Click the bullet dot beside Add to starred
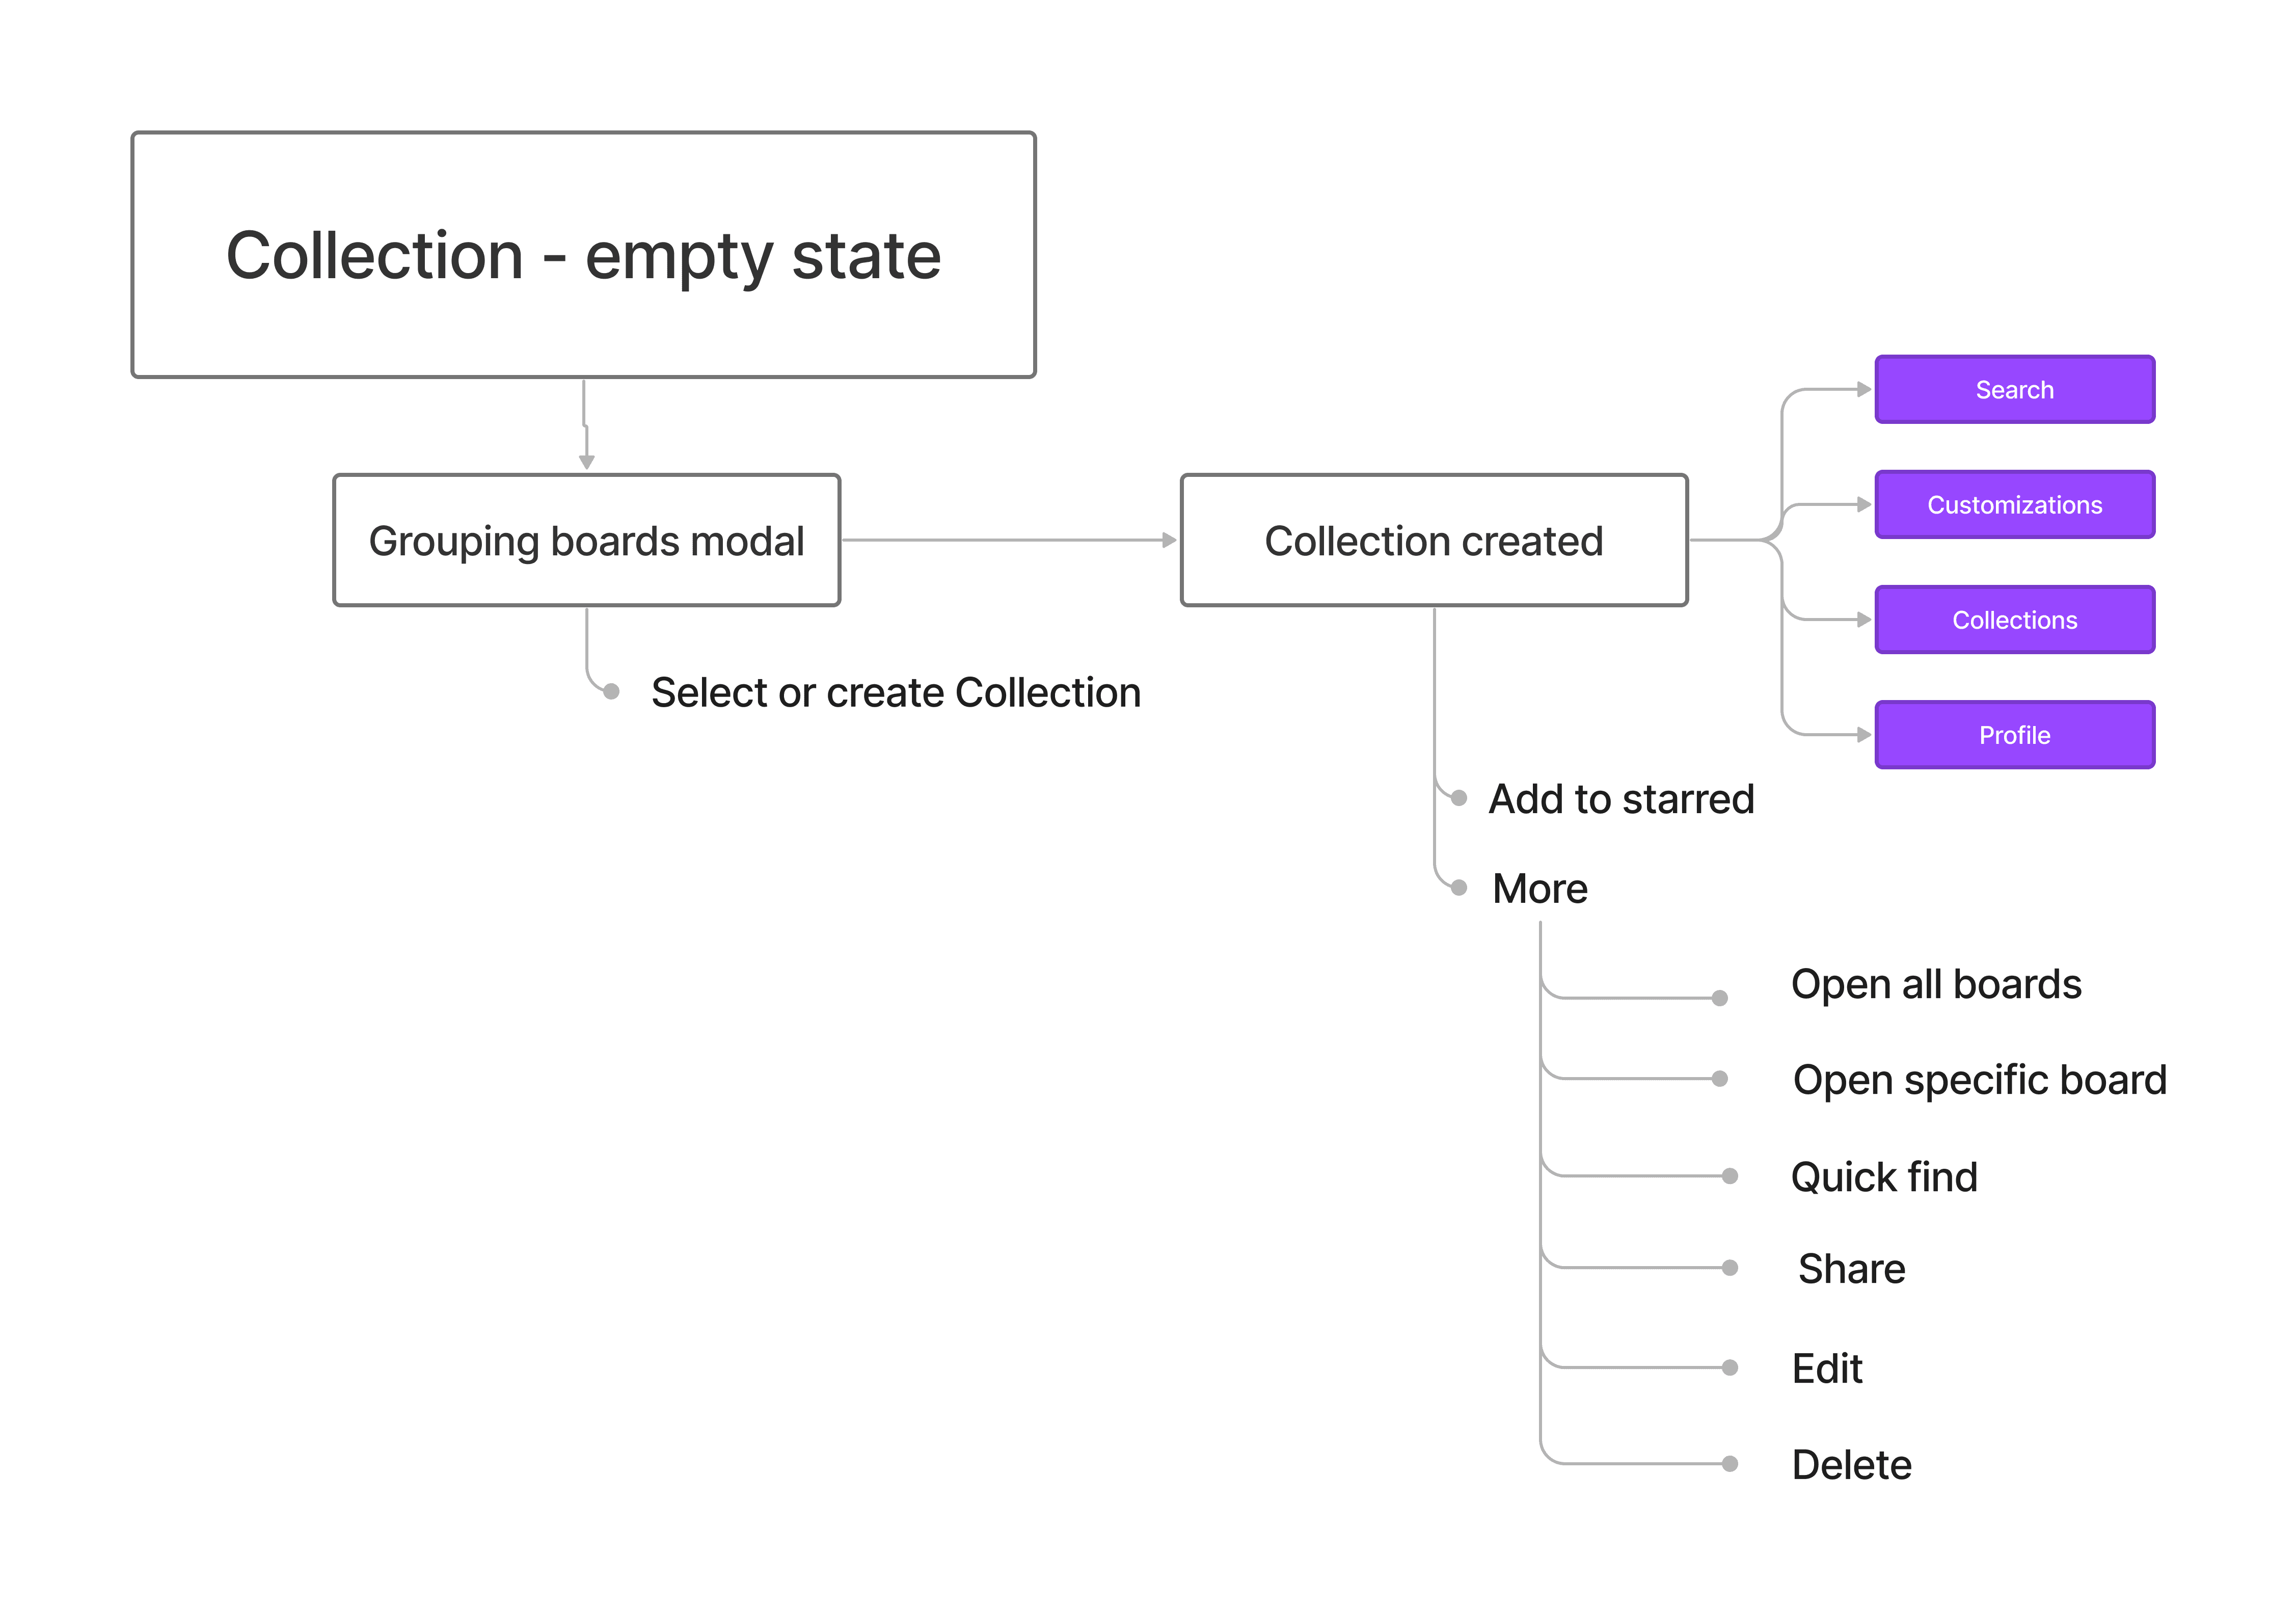 [1459, 797]
